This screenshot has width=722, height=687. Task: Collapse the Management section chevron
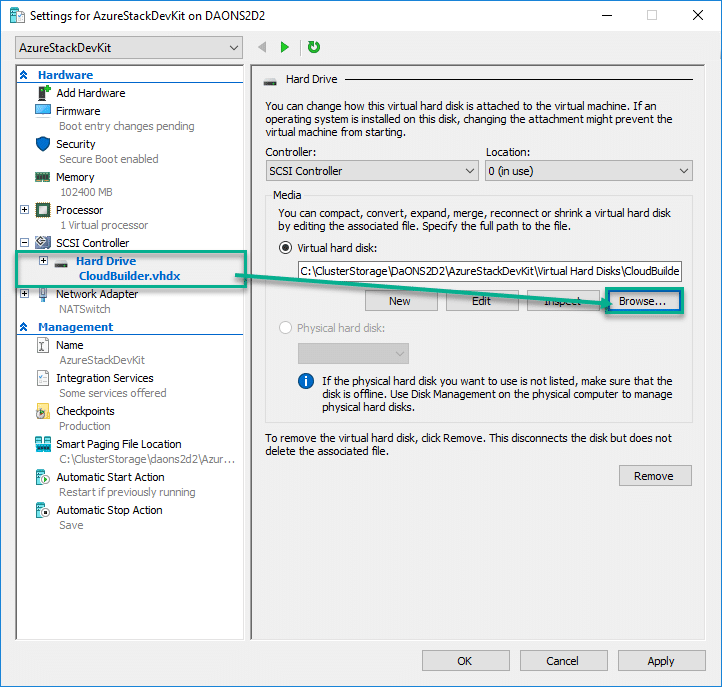click(x=24, y=327)
